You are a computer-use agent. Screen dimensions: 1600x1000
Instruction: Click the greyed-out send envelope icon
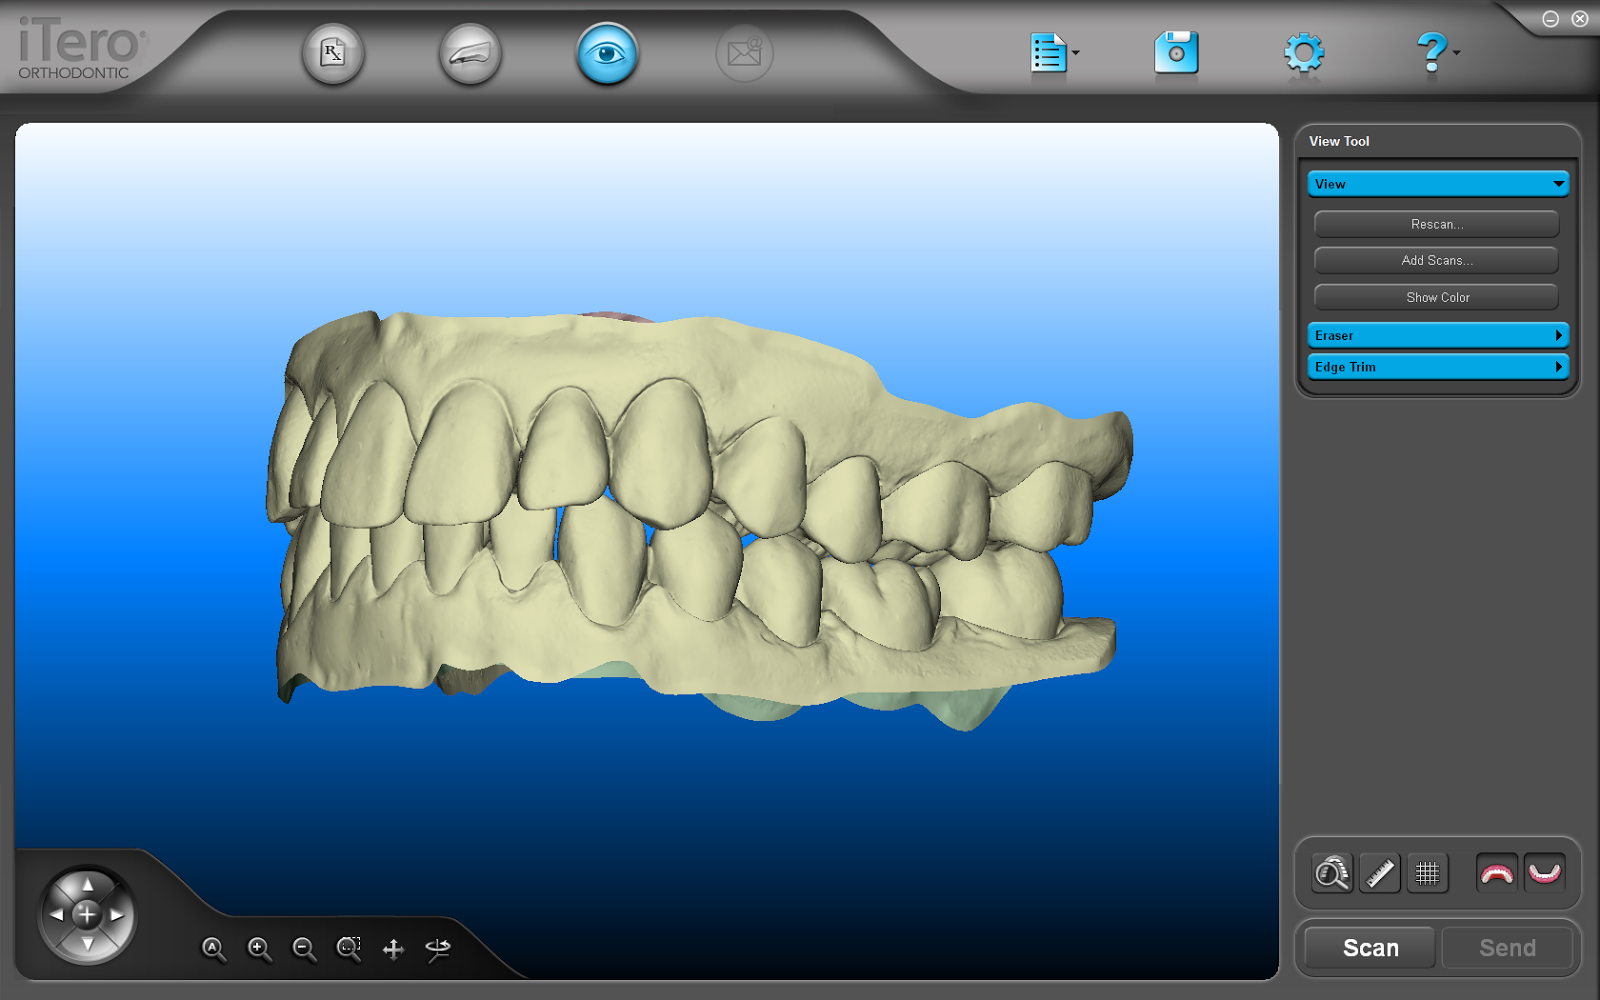(x=744, y=53)
